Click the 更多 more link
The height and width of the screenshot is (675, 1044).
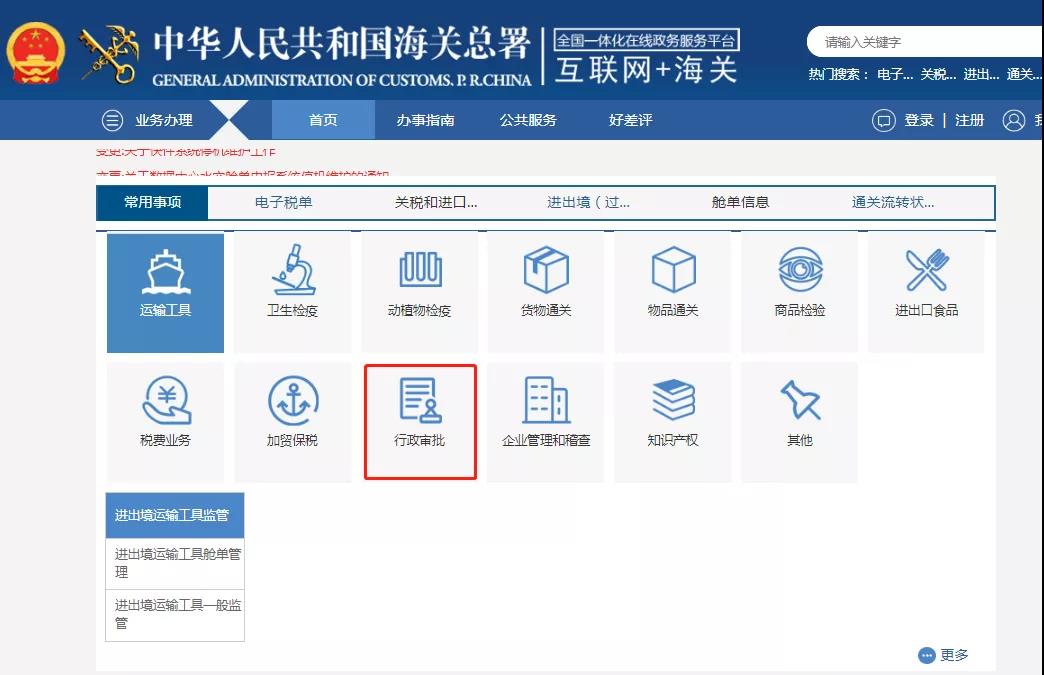pos(944,655)
